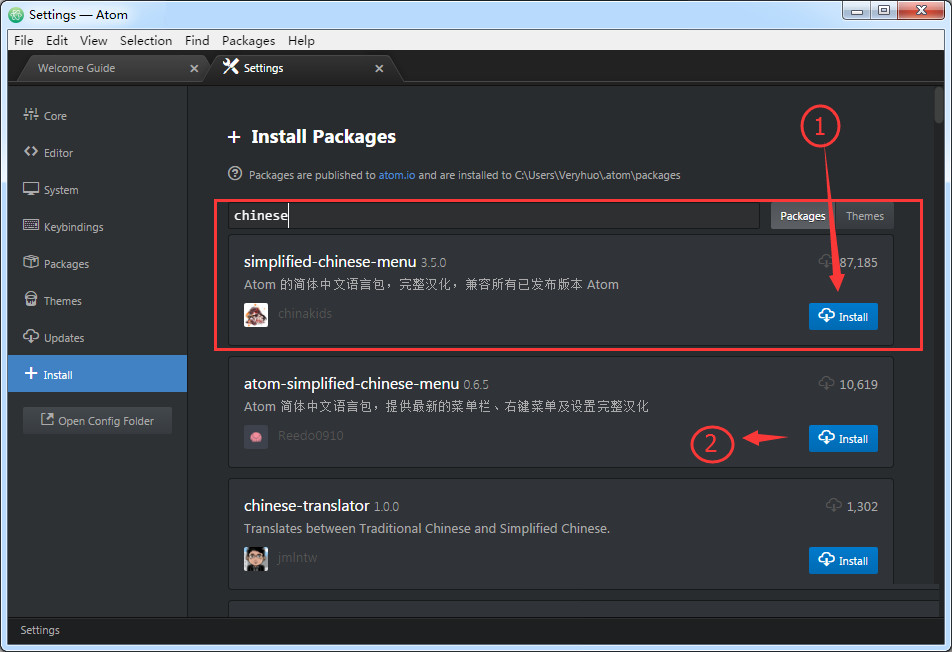Click the package search input field
The width and height of the screenshot is (952, 652).
tap(493, 216)
